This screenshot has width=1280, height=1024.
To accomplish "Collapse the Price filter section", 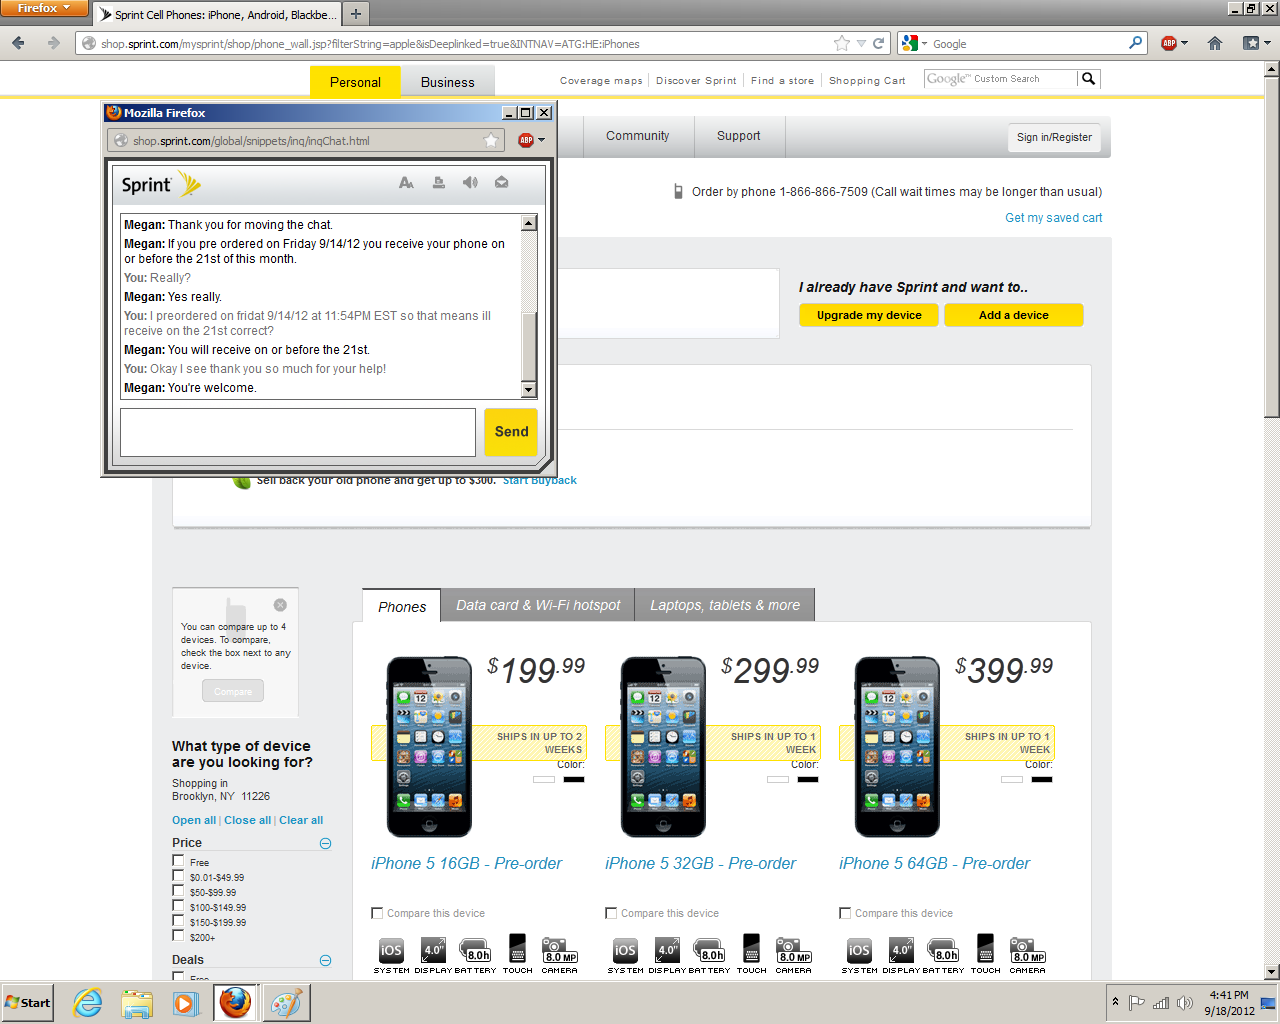I will 325,843.
